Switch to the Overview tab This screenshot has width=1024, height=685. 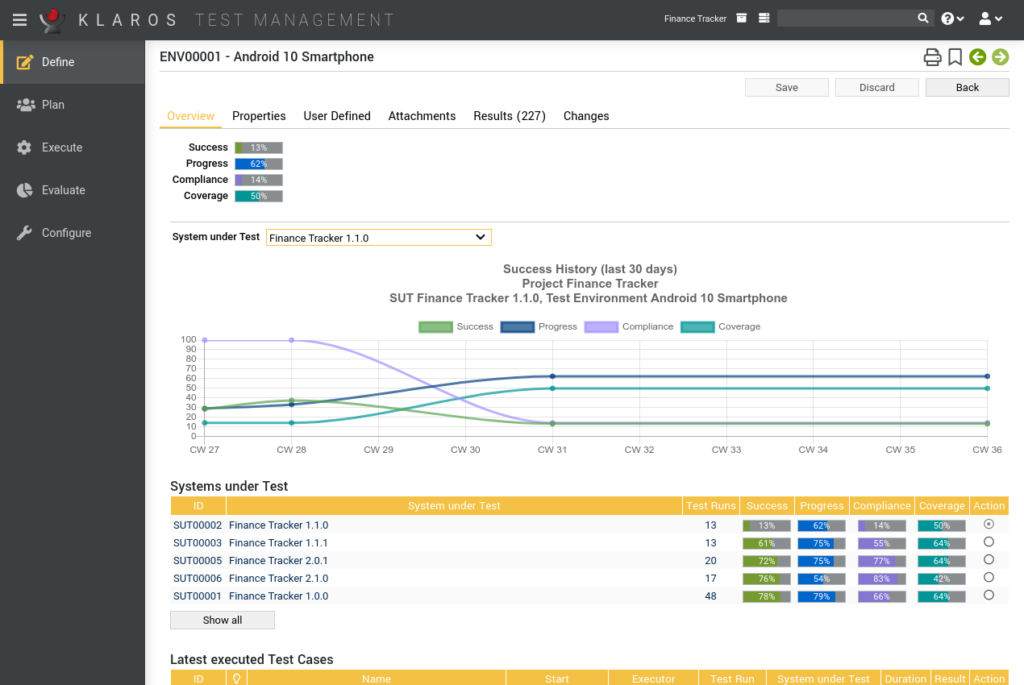[190, 116]
